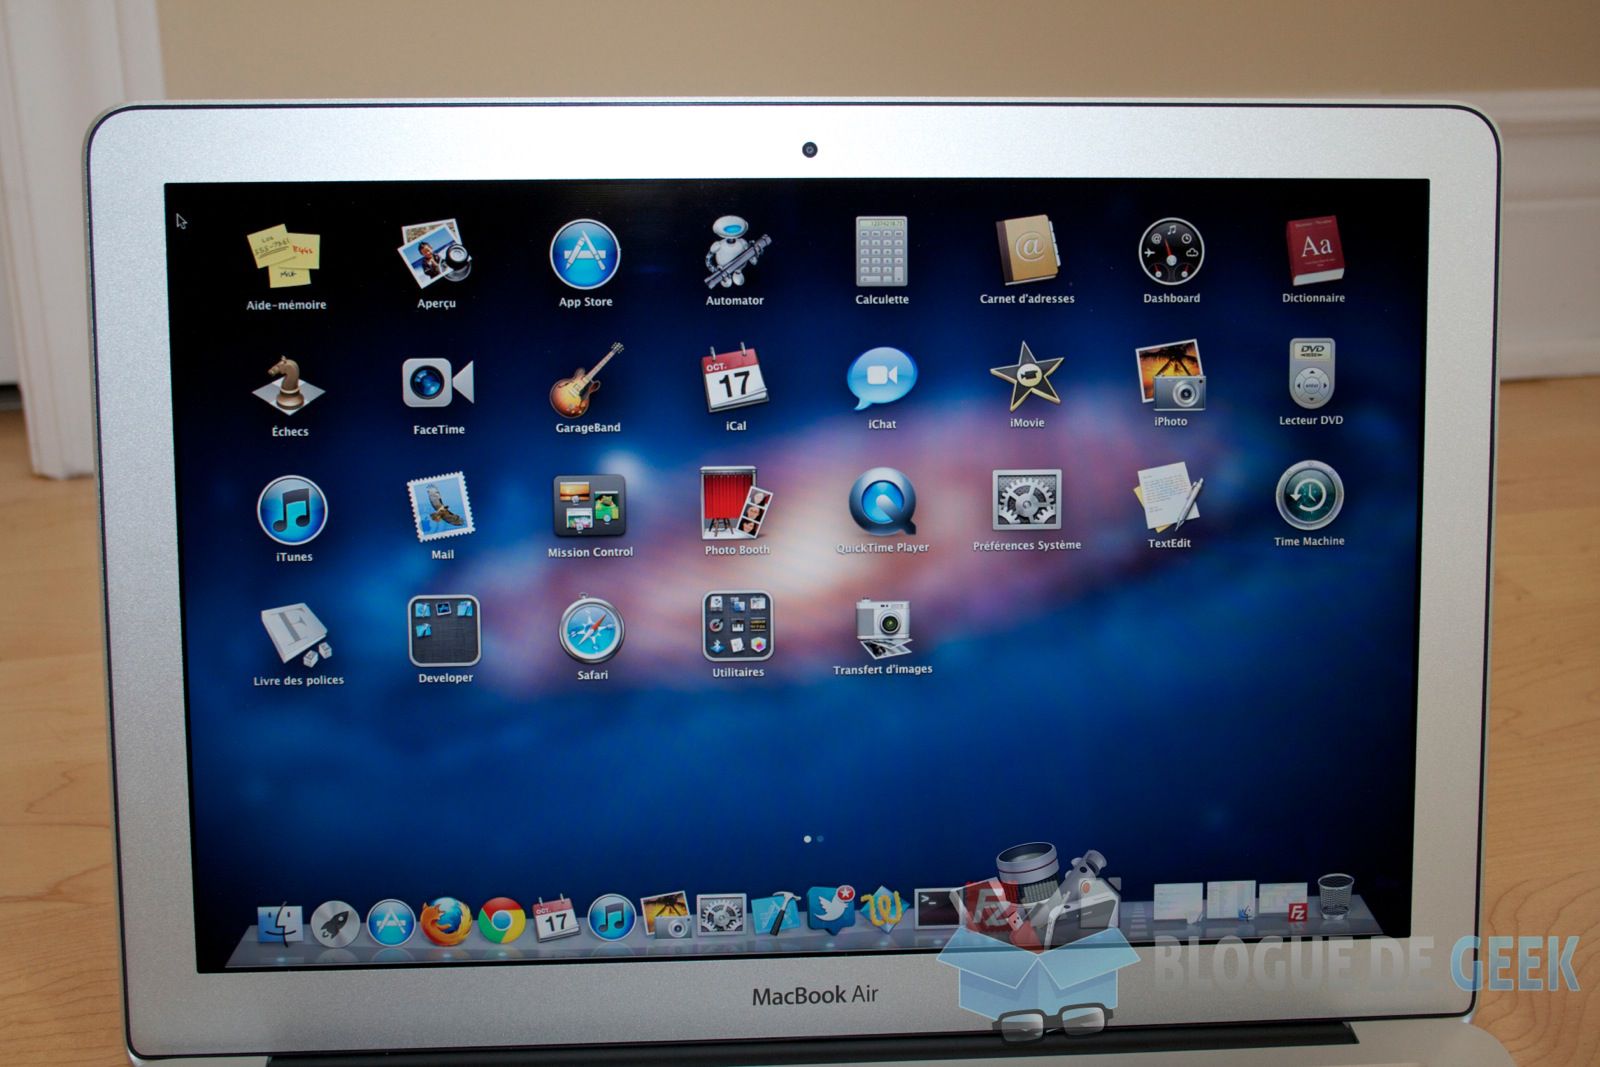Screen dimensions: 1600x1067
Task: Open Aide-mémoire from Launchpad
Action: point(285,258)
